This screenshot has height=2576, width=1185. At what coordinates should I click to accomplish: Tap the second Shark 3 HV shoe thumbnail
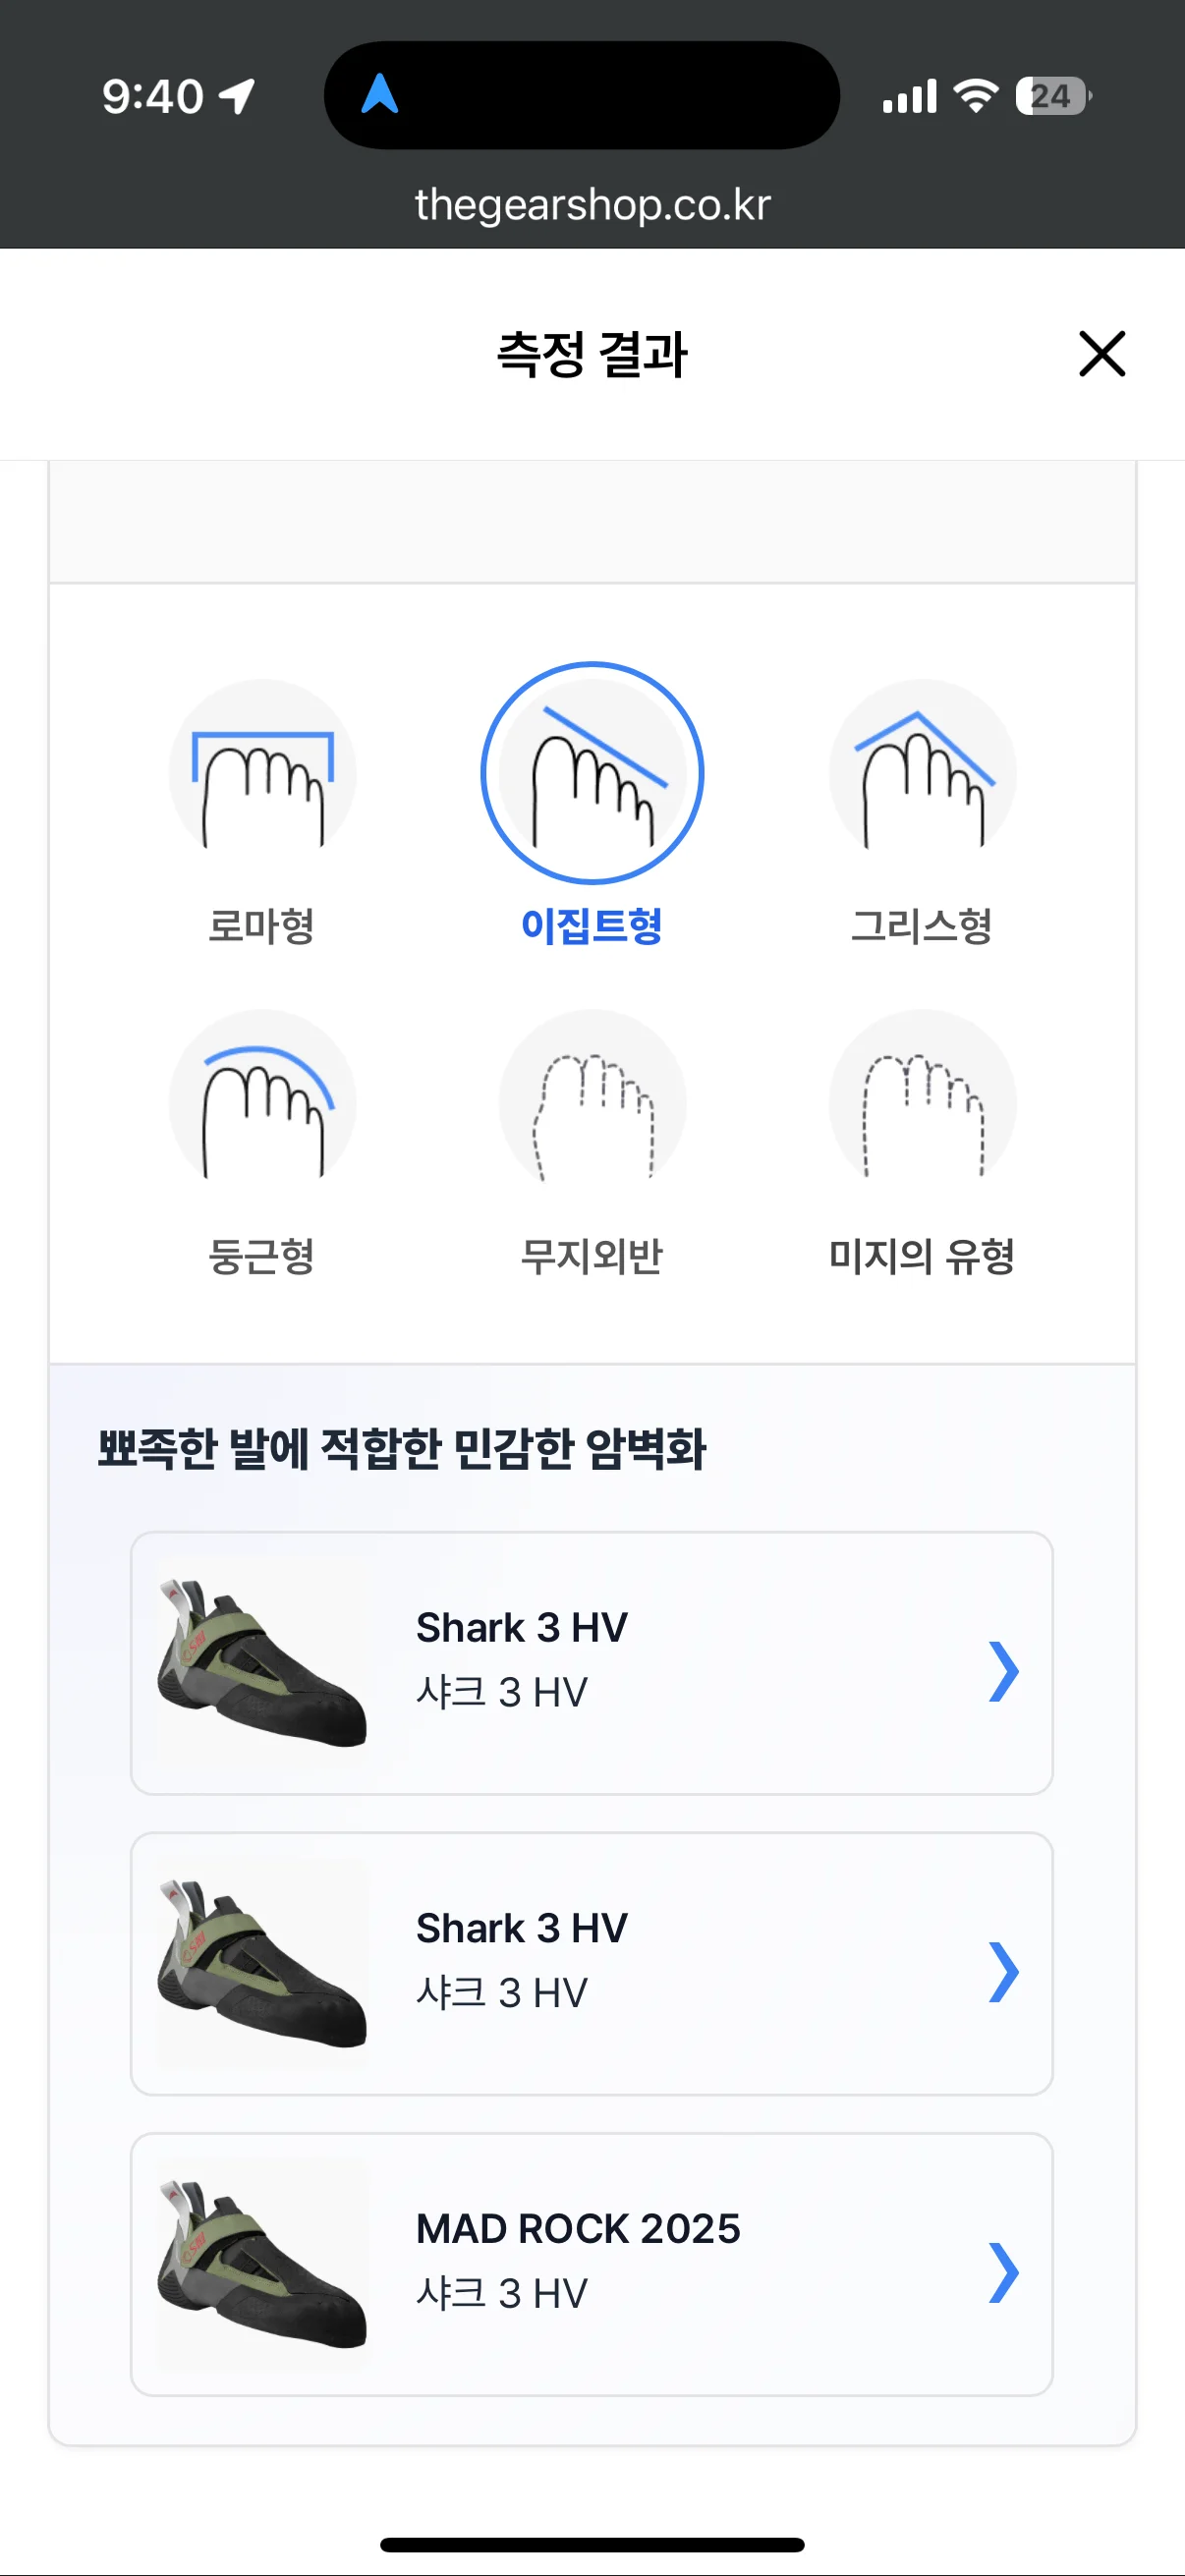point(262,1964)
